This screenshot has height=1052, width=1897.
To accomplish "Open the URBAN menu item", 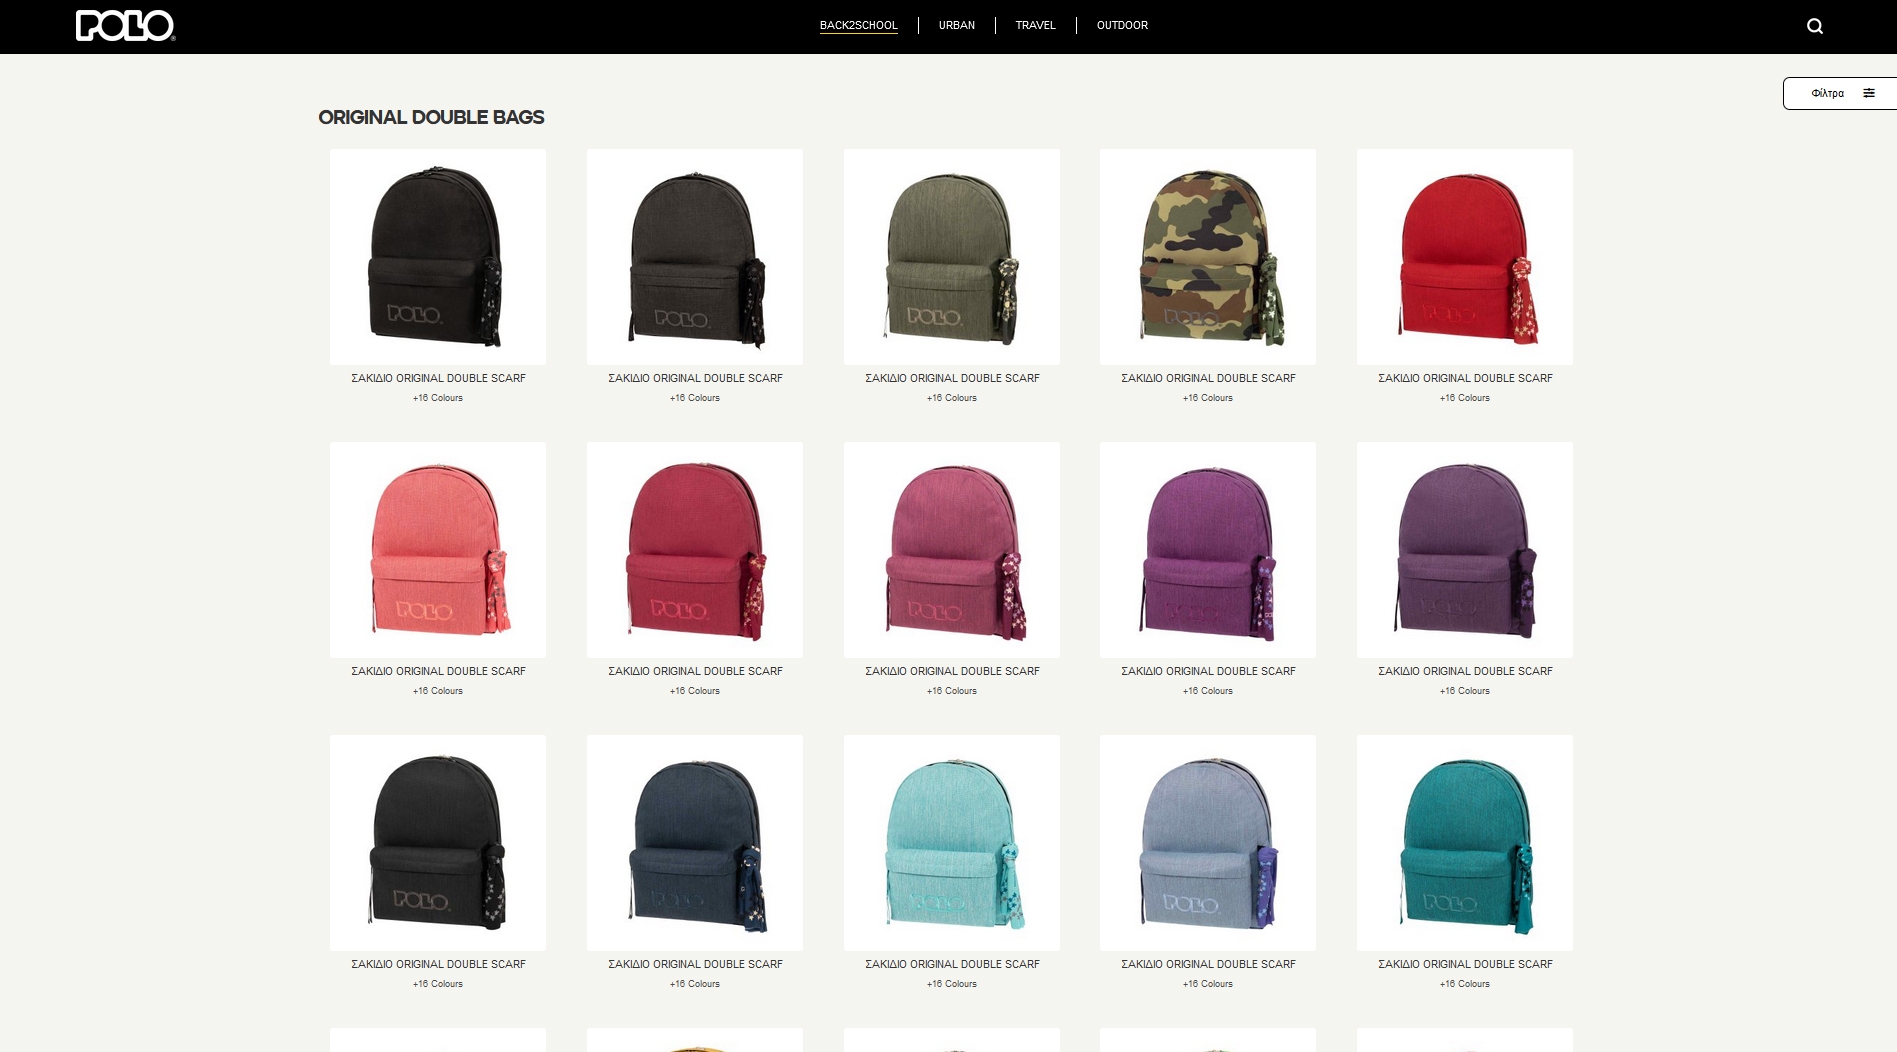I will (x=956, y=26).
